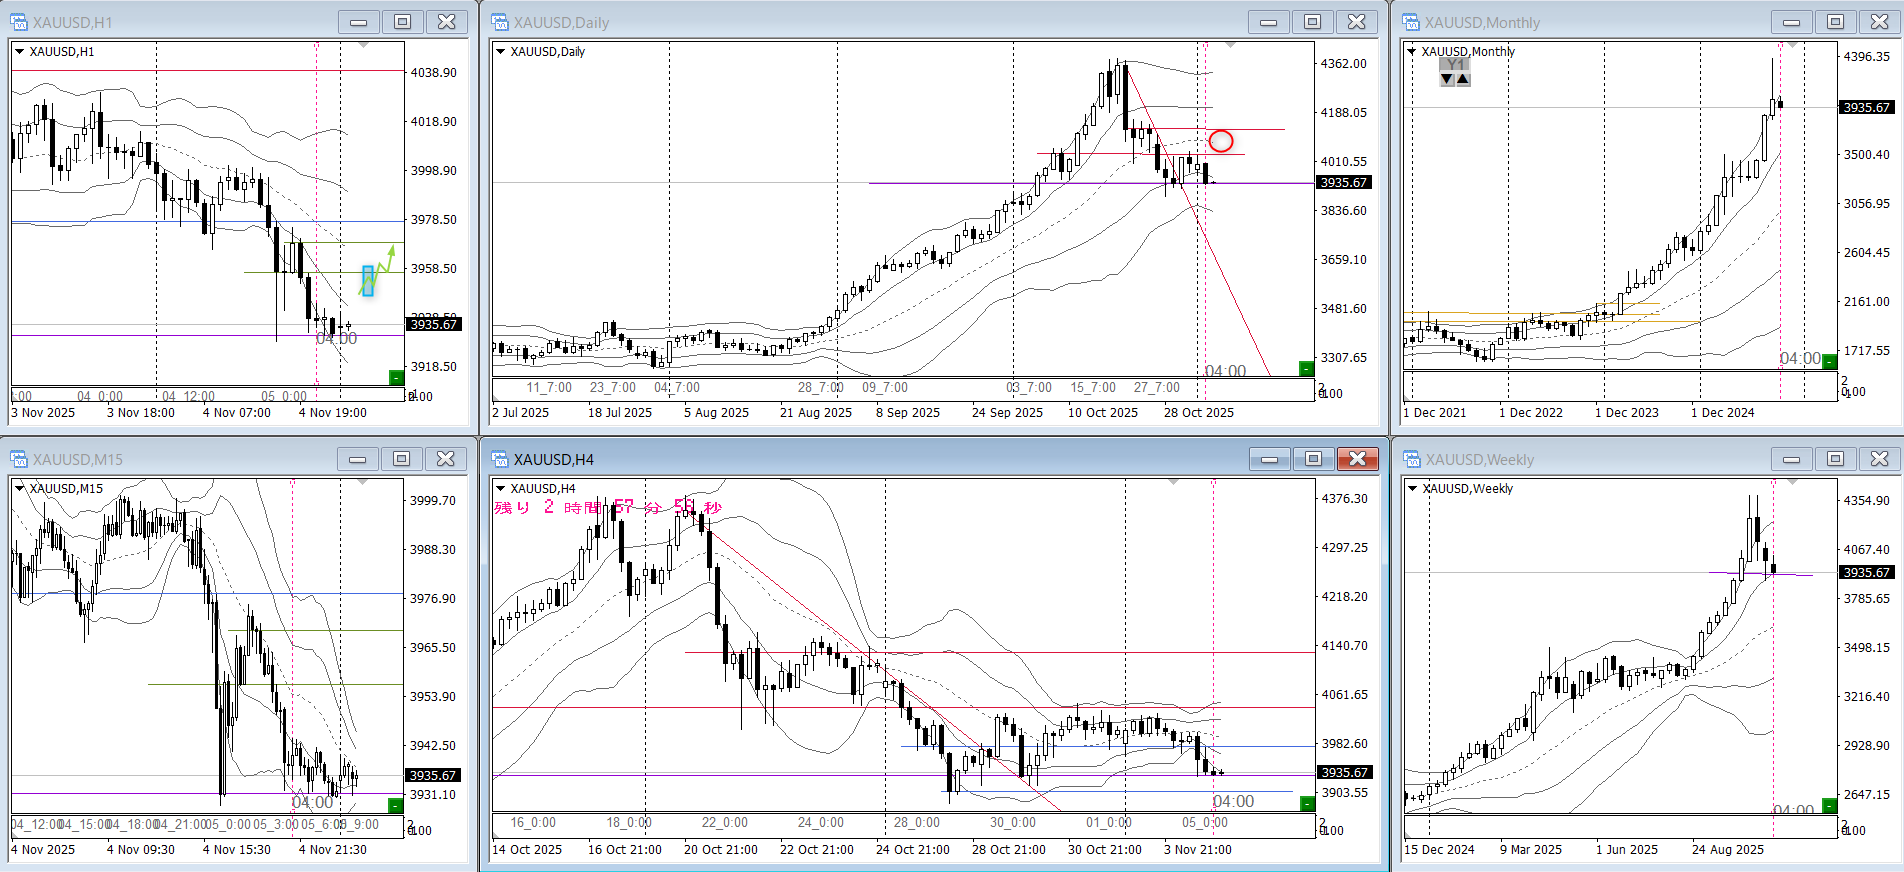Screen dimensions: 1904x872
Task: Click the chart shift triangle atop Daily chart
Action: pyautogui.click(x=1230, y=46)
